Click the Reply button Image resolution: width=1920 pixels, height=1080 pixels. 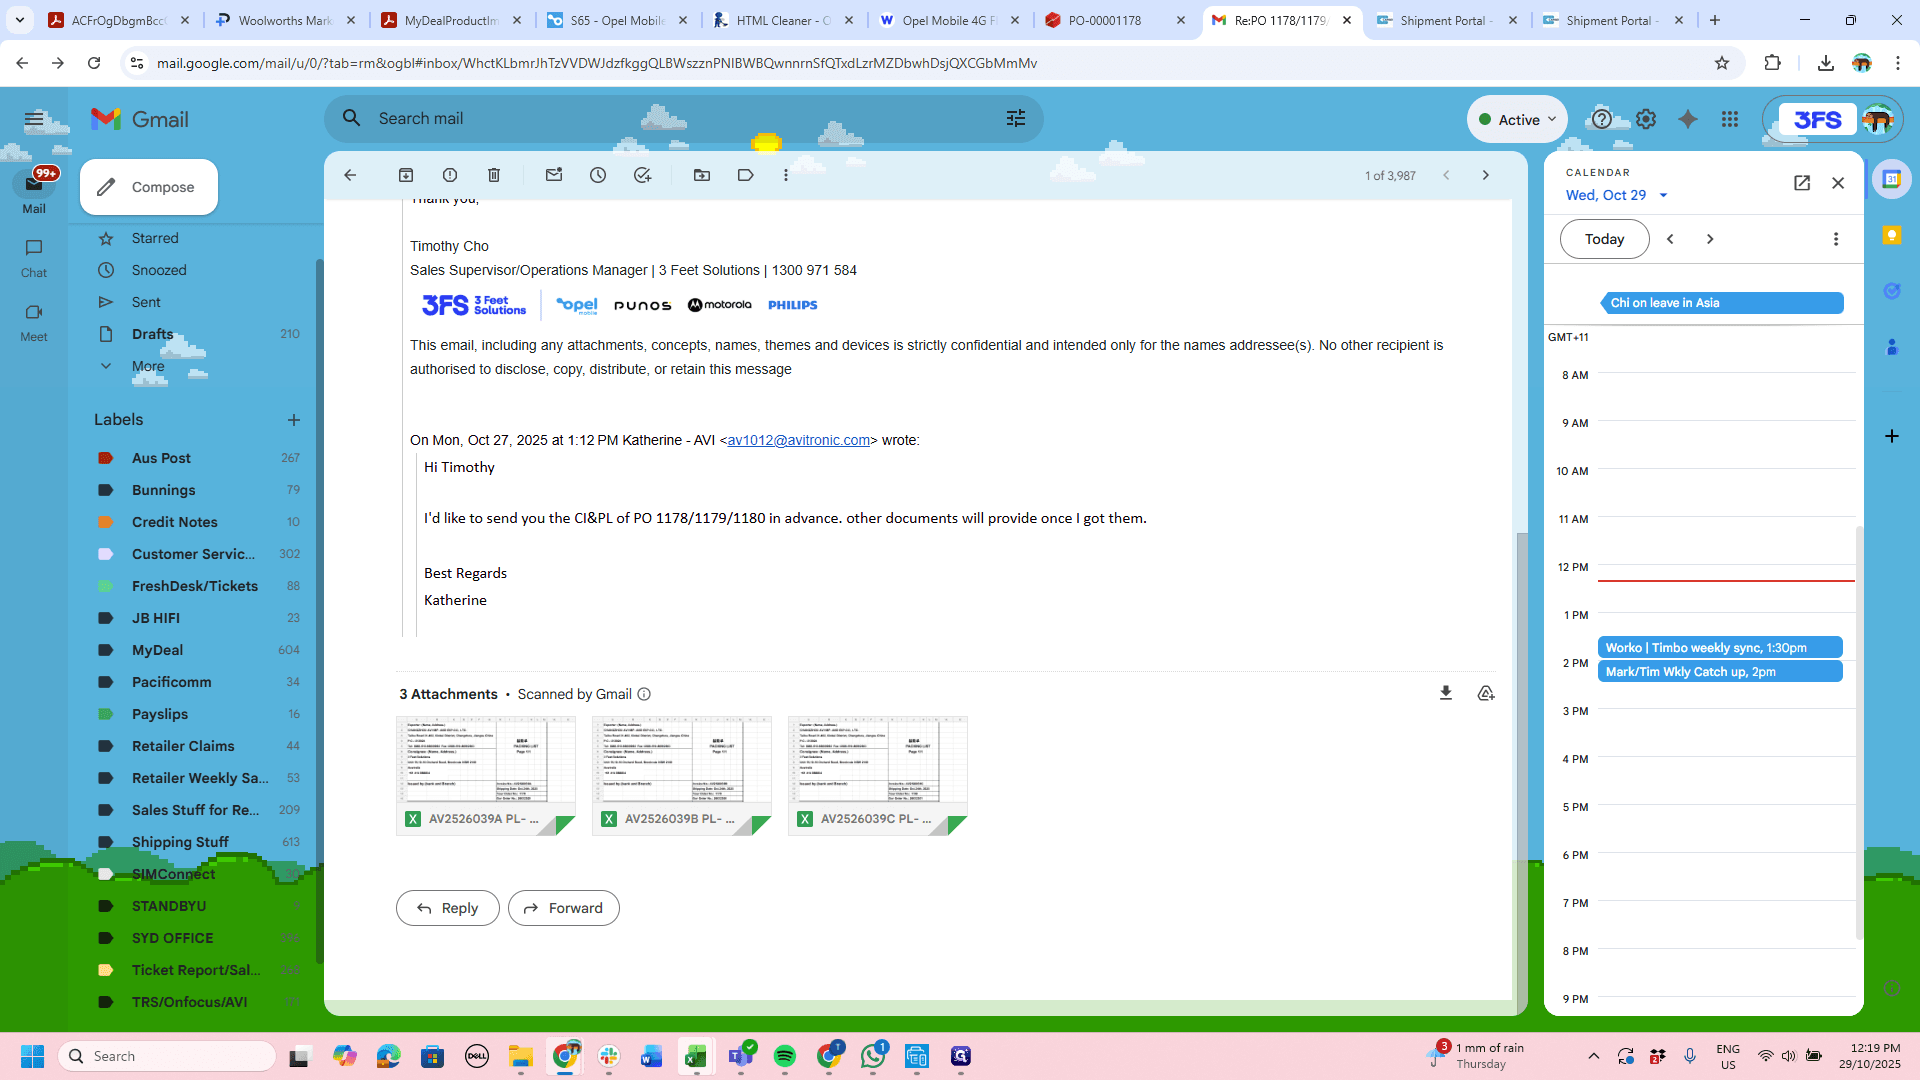coord(448,908)
